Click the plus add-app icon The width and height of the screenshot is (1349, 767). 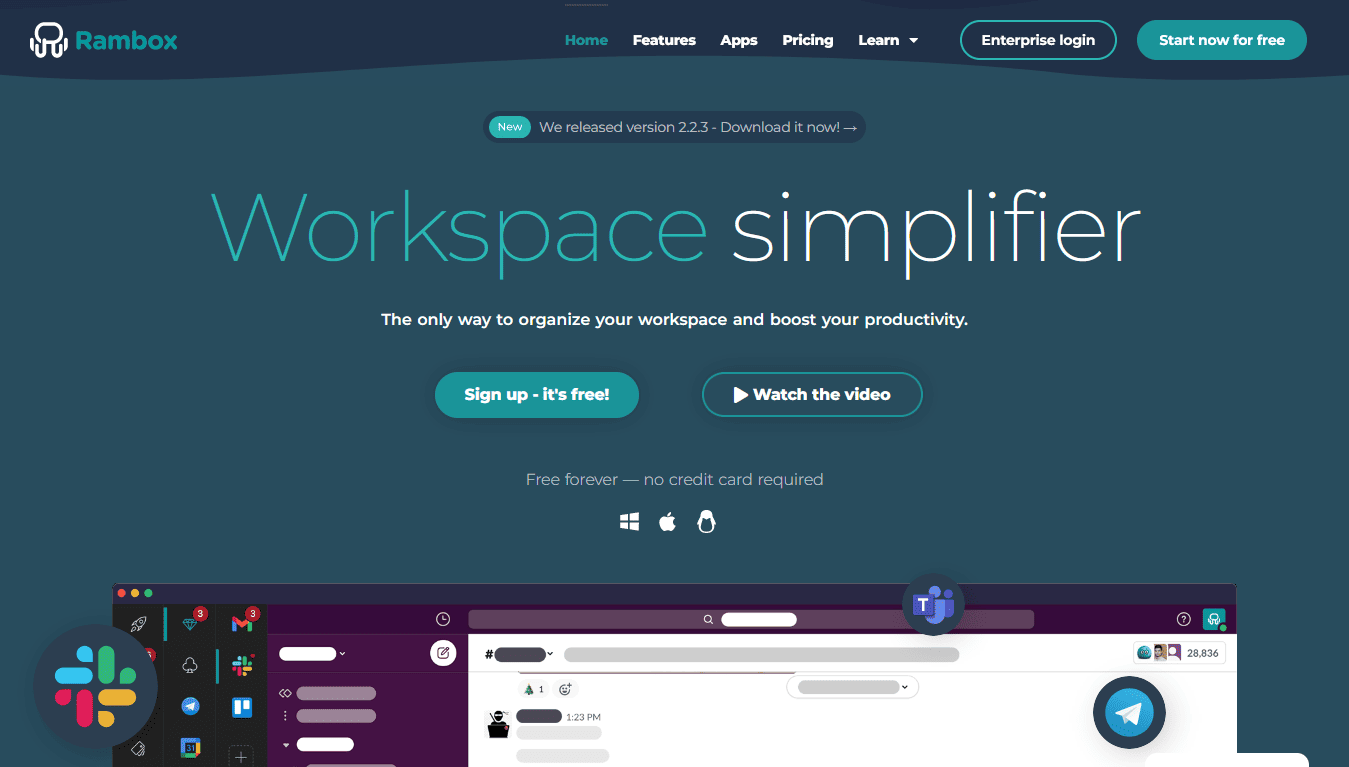[241, 756]
